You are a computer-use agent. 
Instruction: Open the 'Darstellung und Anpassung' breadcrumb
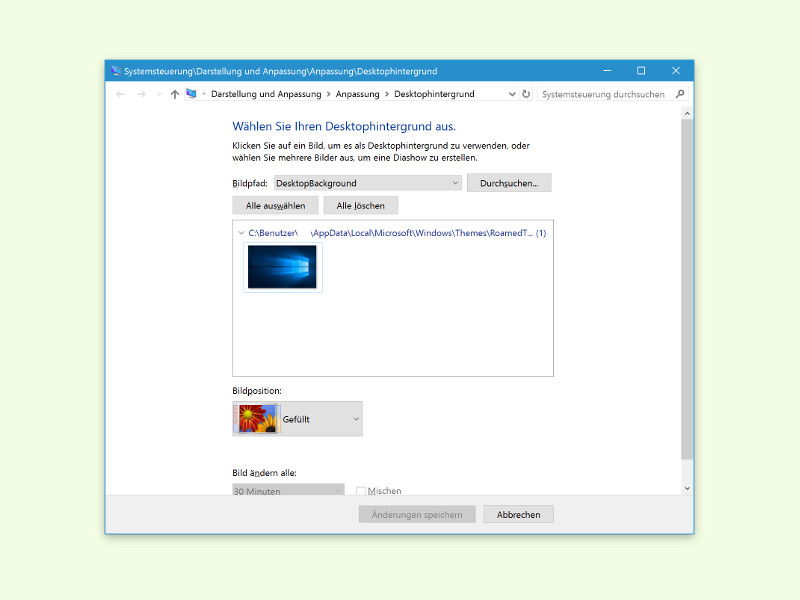(x=266, y=94)
